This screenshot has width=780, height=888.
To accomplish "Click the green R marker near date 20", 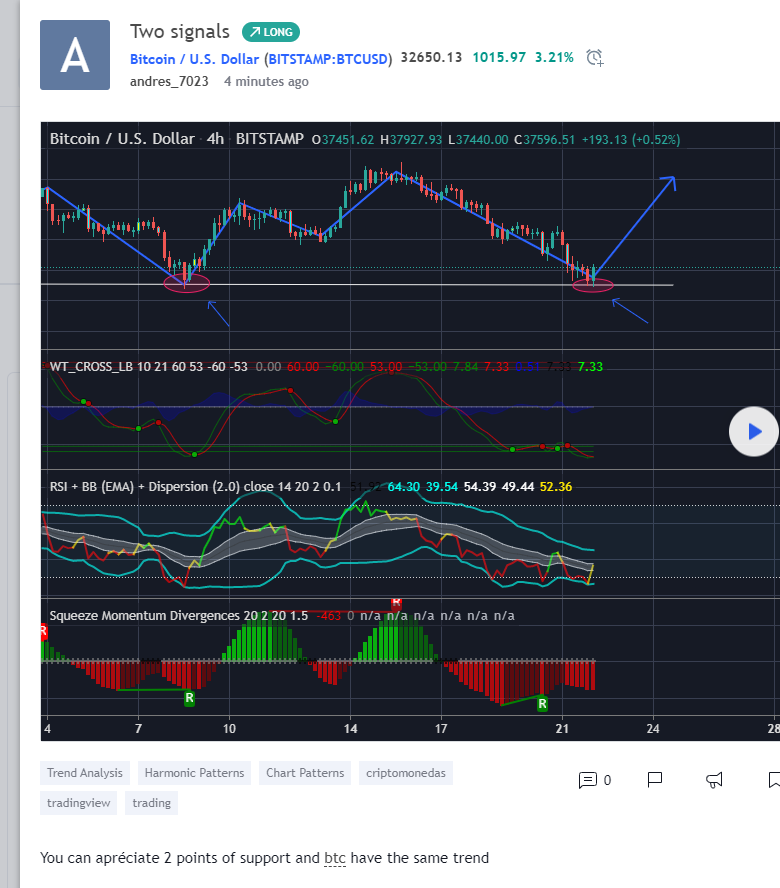I will 542,704.
